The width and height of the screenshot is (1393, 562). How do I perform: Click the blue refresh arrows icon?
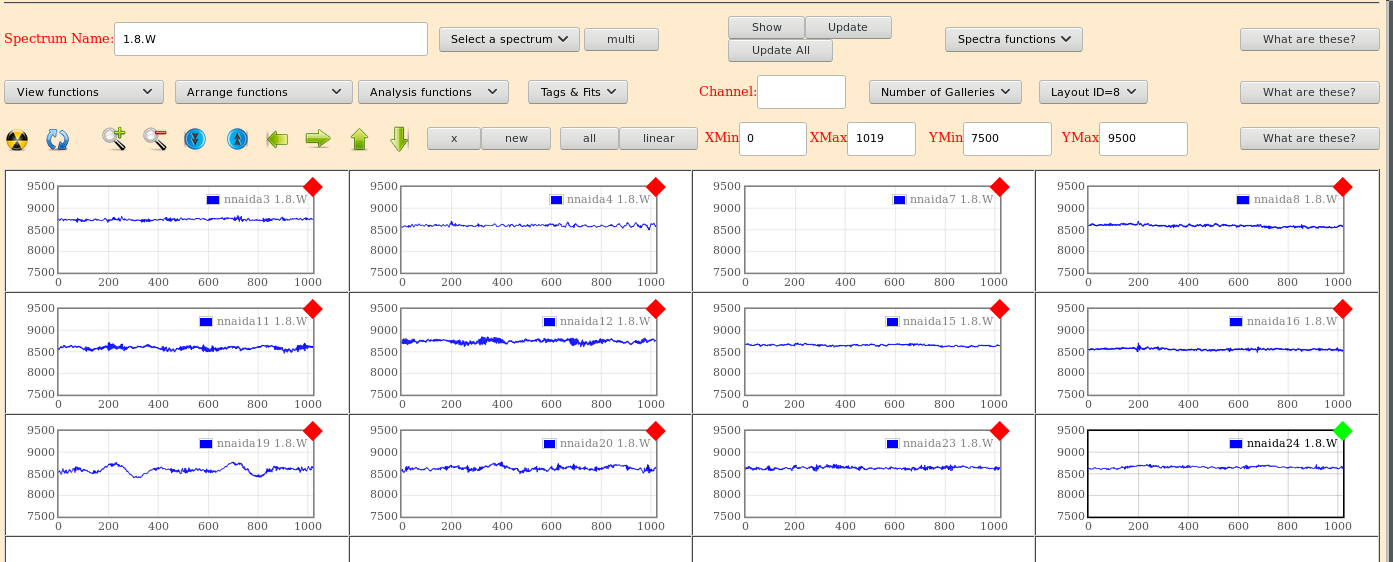point(58,139)
